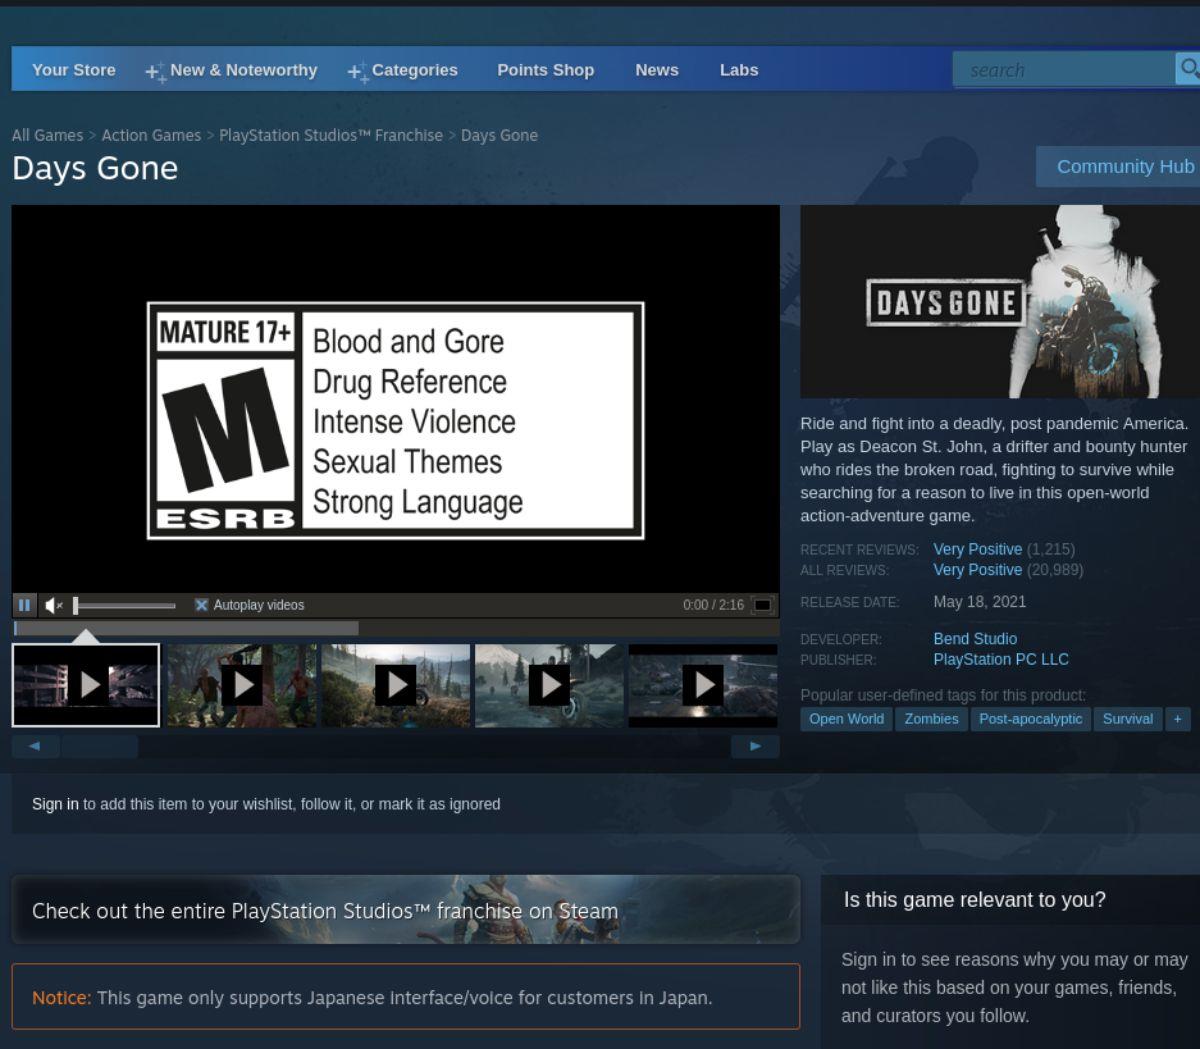Screen dimensions: 1200x1049
Task: Select the first highlighted video thumbnail
Action: tap(86, 684)
